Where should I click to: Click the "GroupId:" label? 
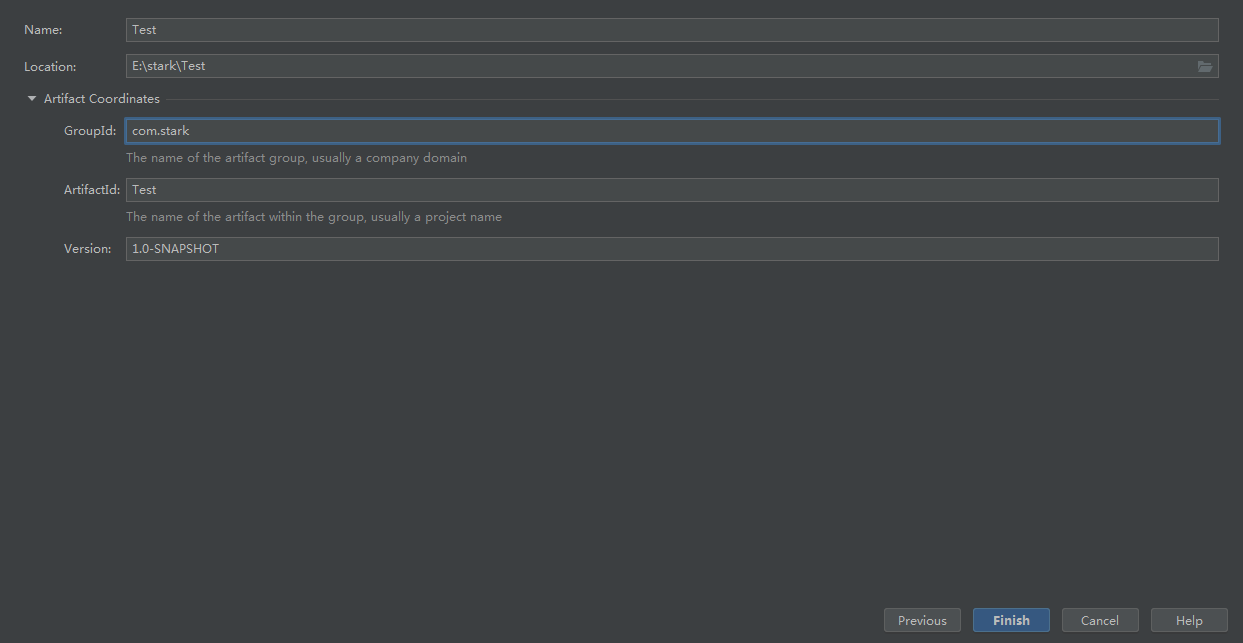pos(90,131)
